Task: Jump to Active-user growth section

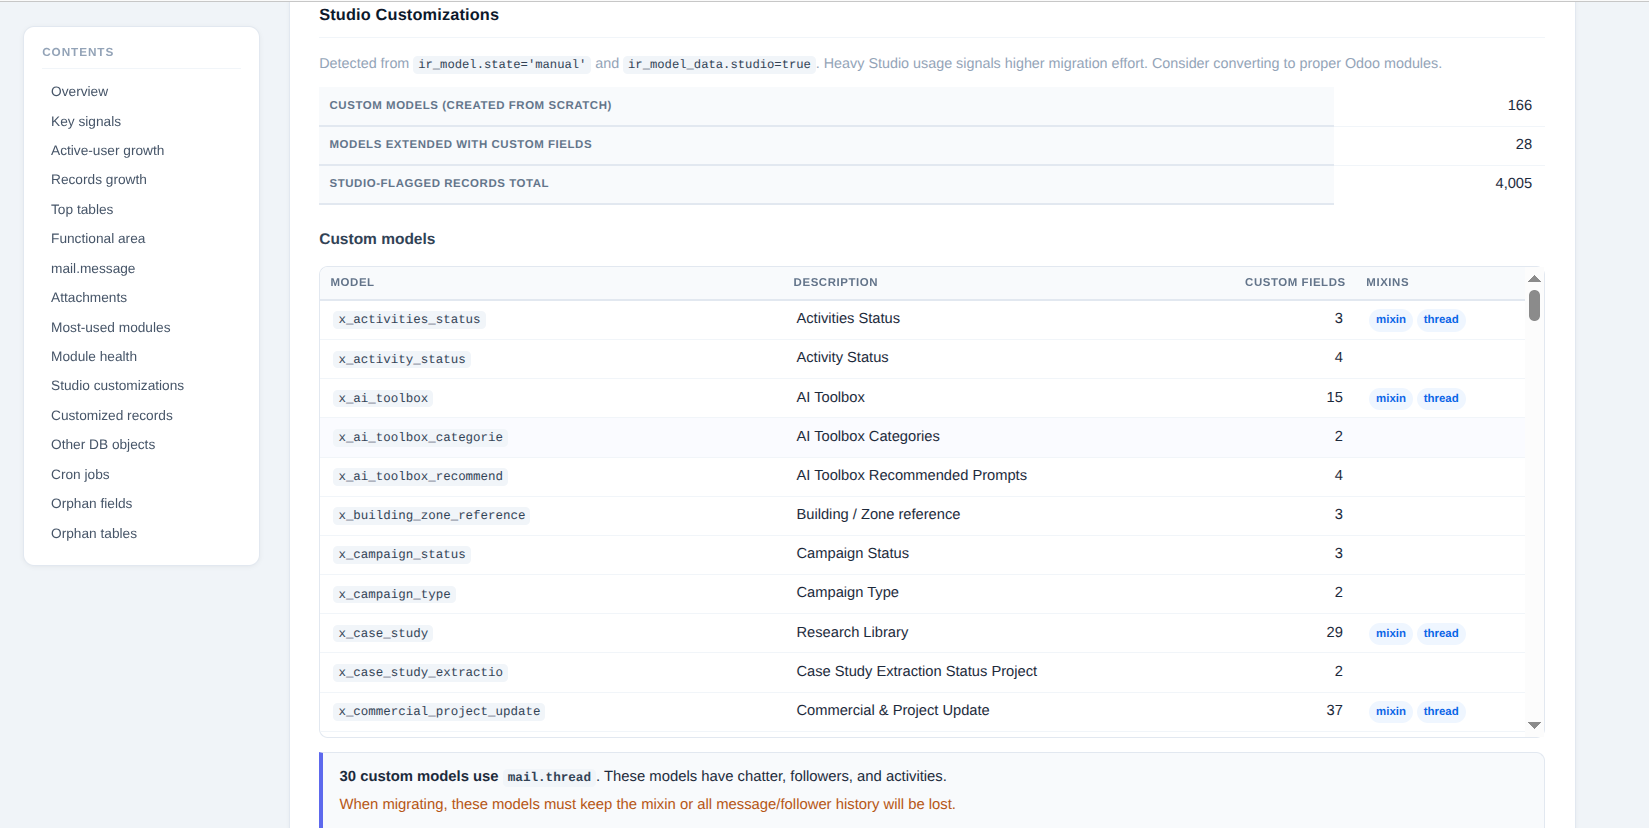Action: [x=107, y=150]
